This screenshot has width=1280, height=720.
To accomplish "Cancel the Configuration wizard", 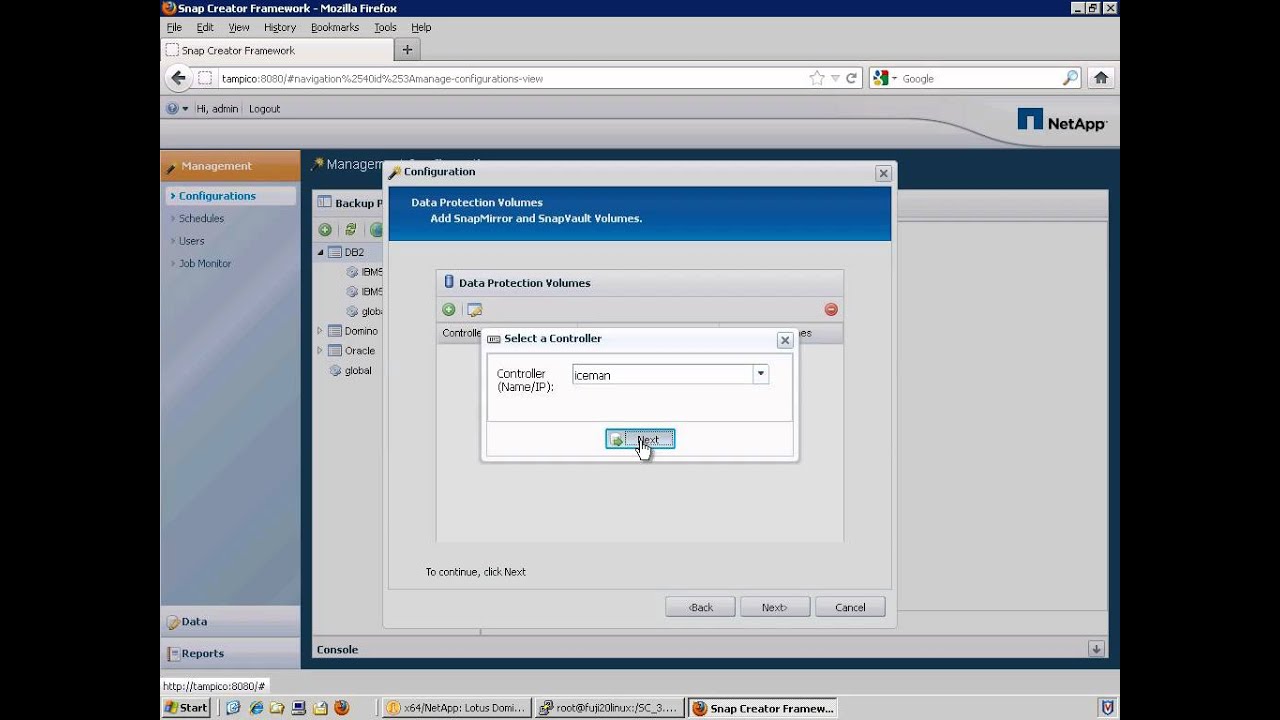I will click(850, 607).
